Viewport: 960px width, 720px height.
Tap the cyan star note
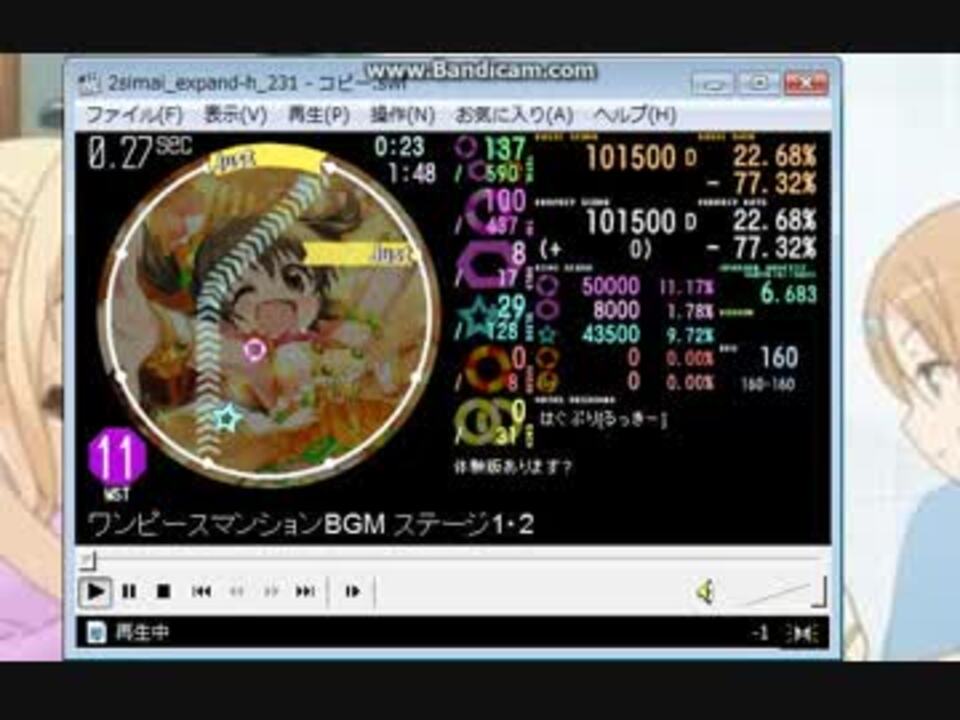(x=228, y=418)
